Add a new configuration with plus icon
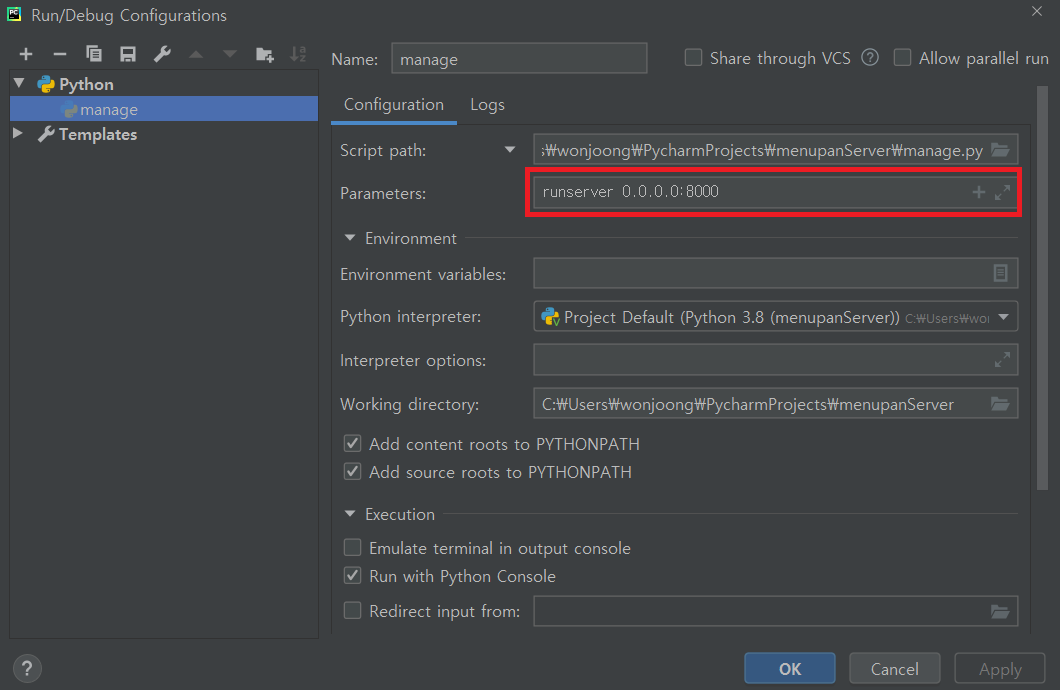This screenshot has height=690, width=1060. [26, 54]
